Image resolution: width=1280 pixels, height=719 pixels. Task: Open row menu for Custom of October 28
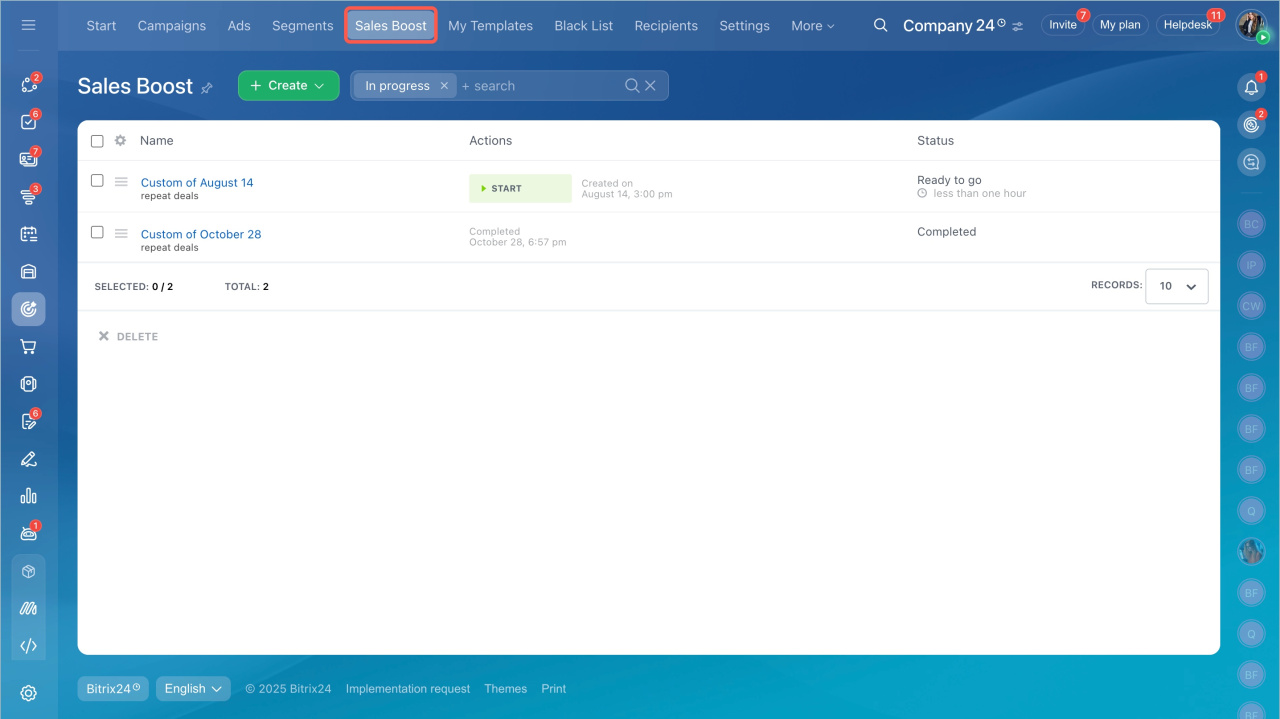tap(121, 233)
